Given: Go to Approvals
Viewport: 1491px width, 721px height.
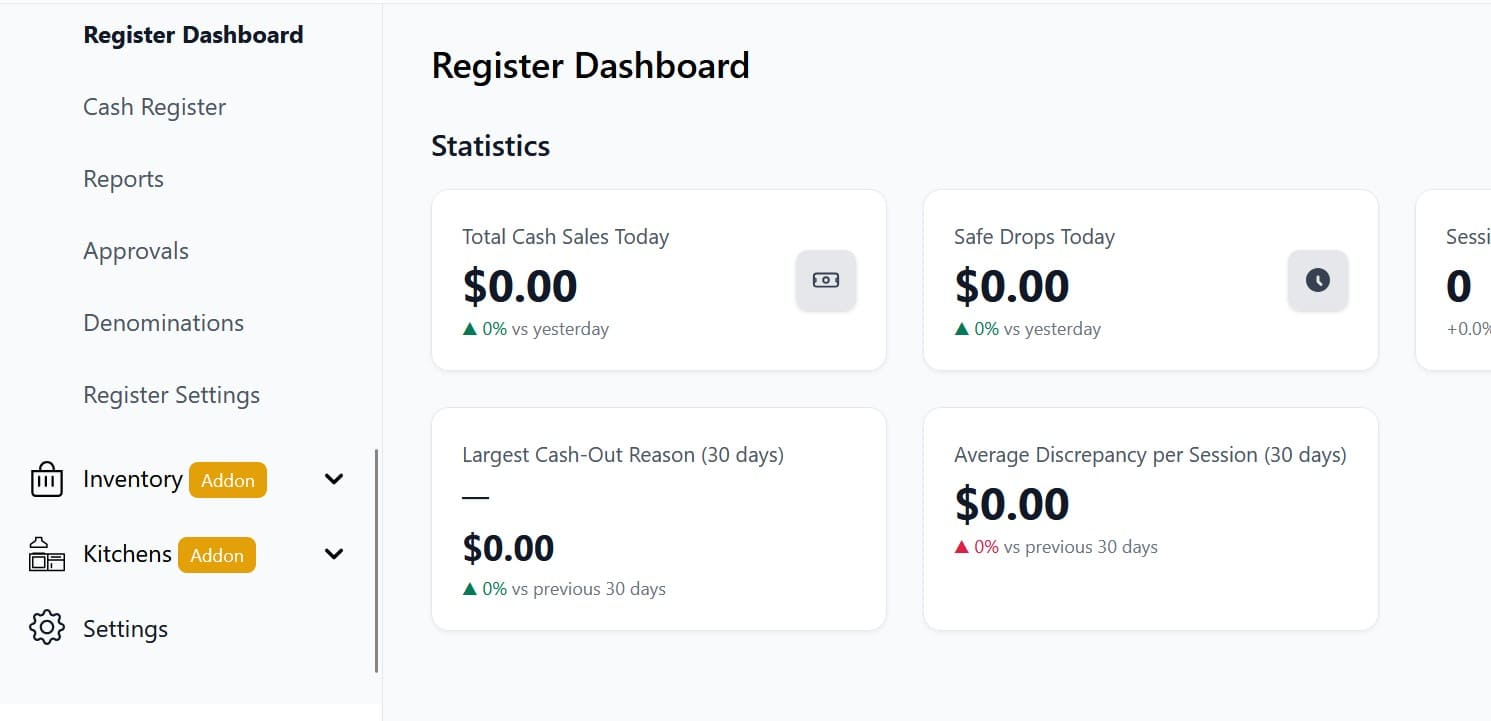Looking at the screenshot, I should (136, 251).
